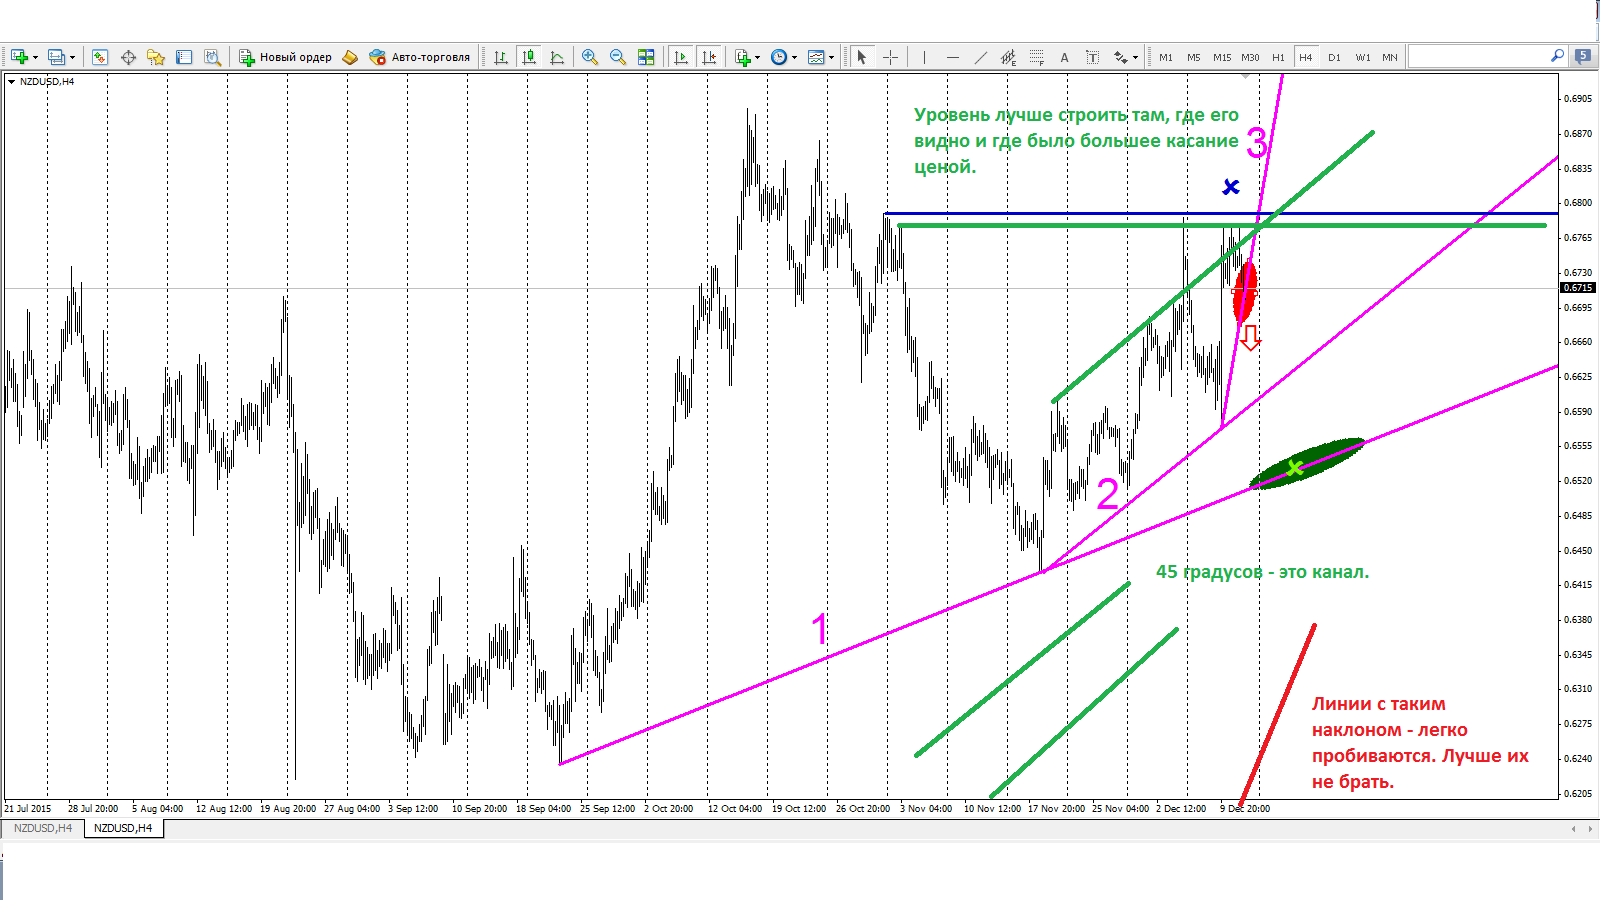The image size is (1600, 900).
Task: Tile chart windows with the grid icon
Action: [646, 57]
